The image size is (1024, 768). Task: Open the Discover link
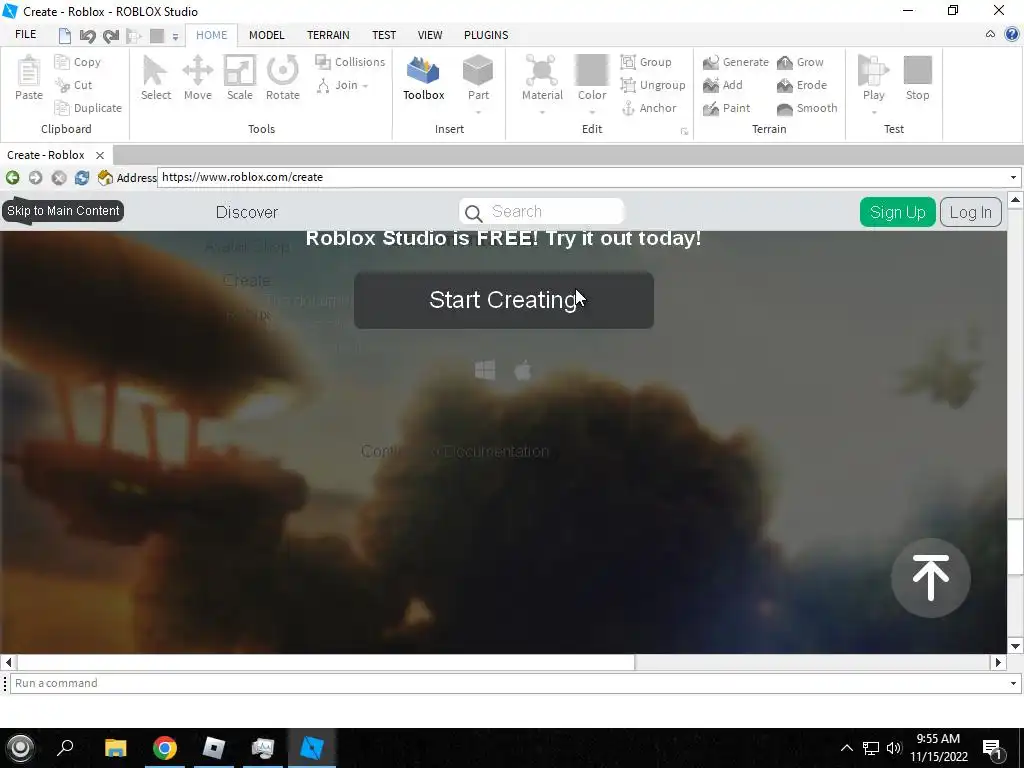(247, 212)
